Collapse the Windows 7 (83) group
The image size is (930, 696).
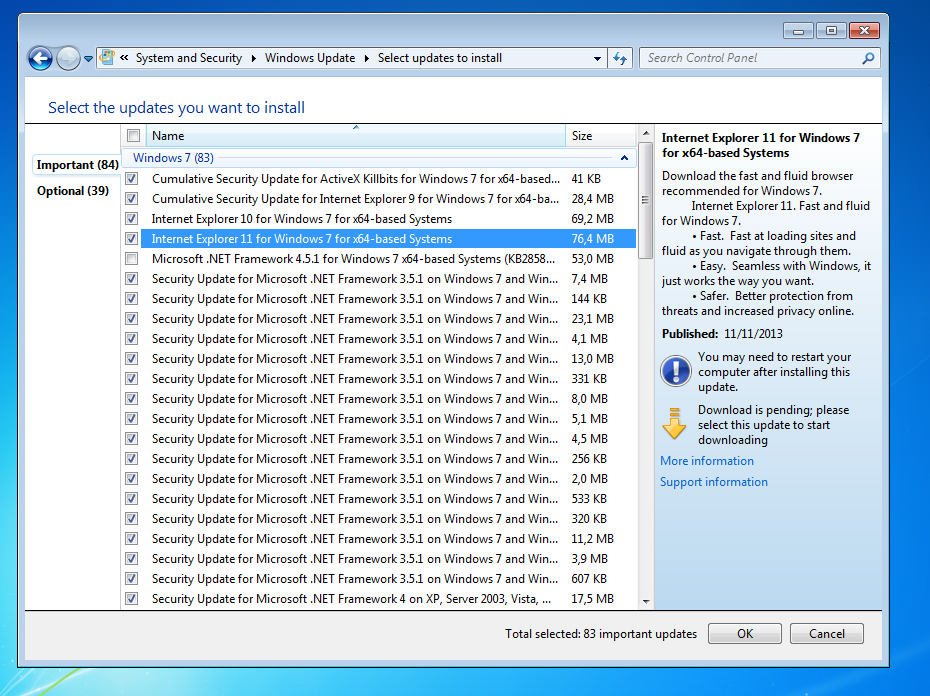624,158
